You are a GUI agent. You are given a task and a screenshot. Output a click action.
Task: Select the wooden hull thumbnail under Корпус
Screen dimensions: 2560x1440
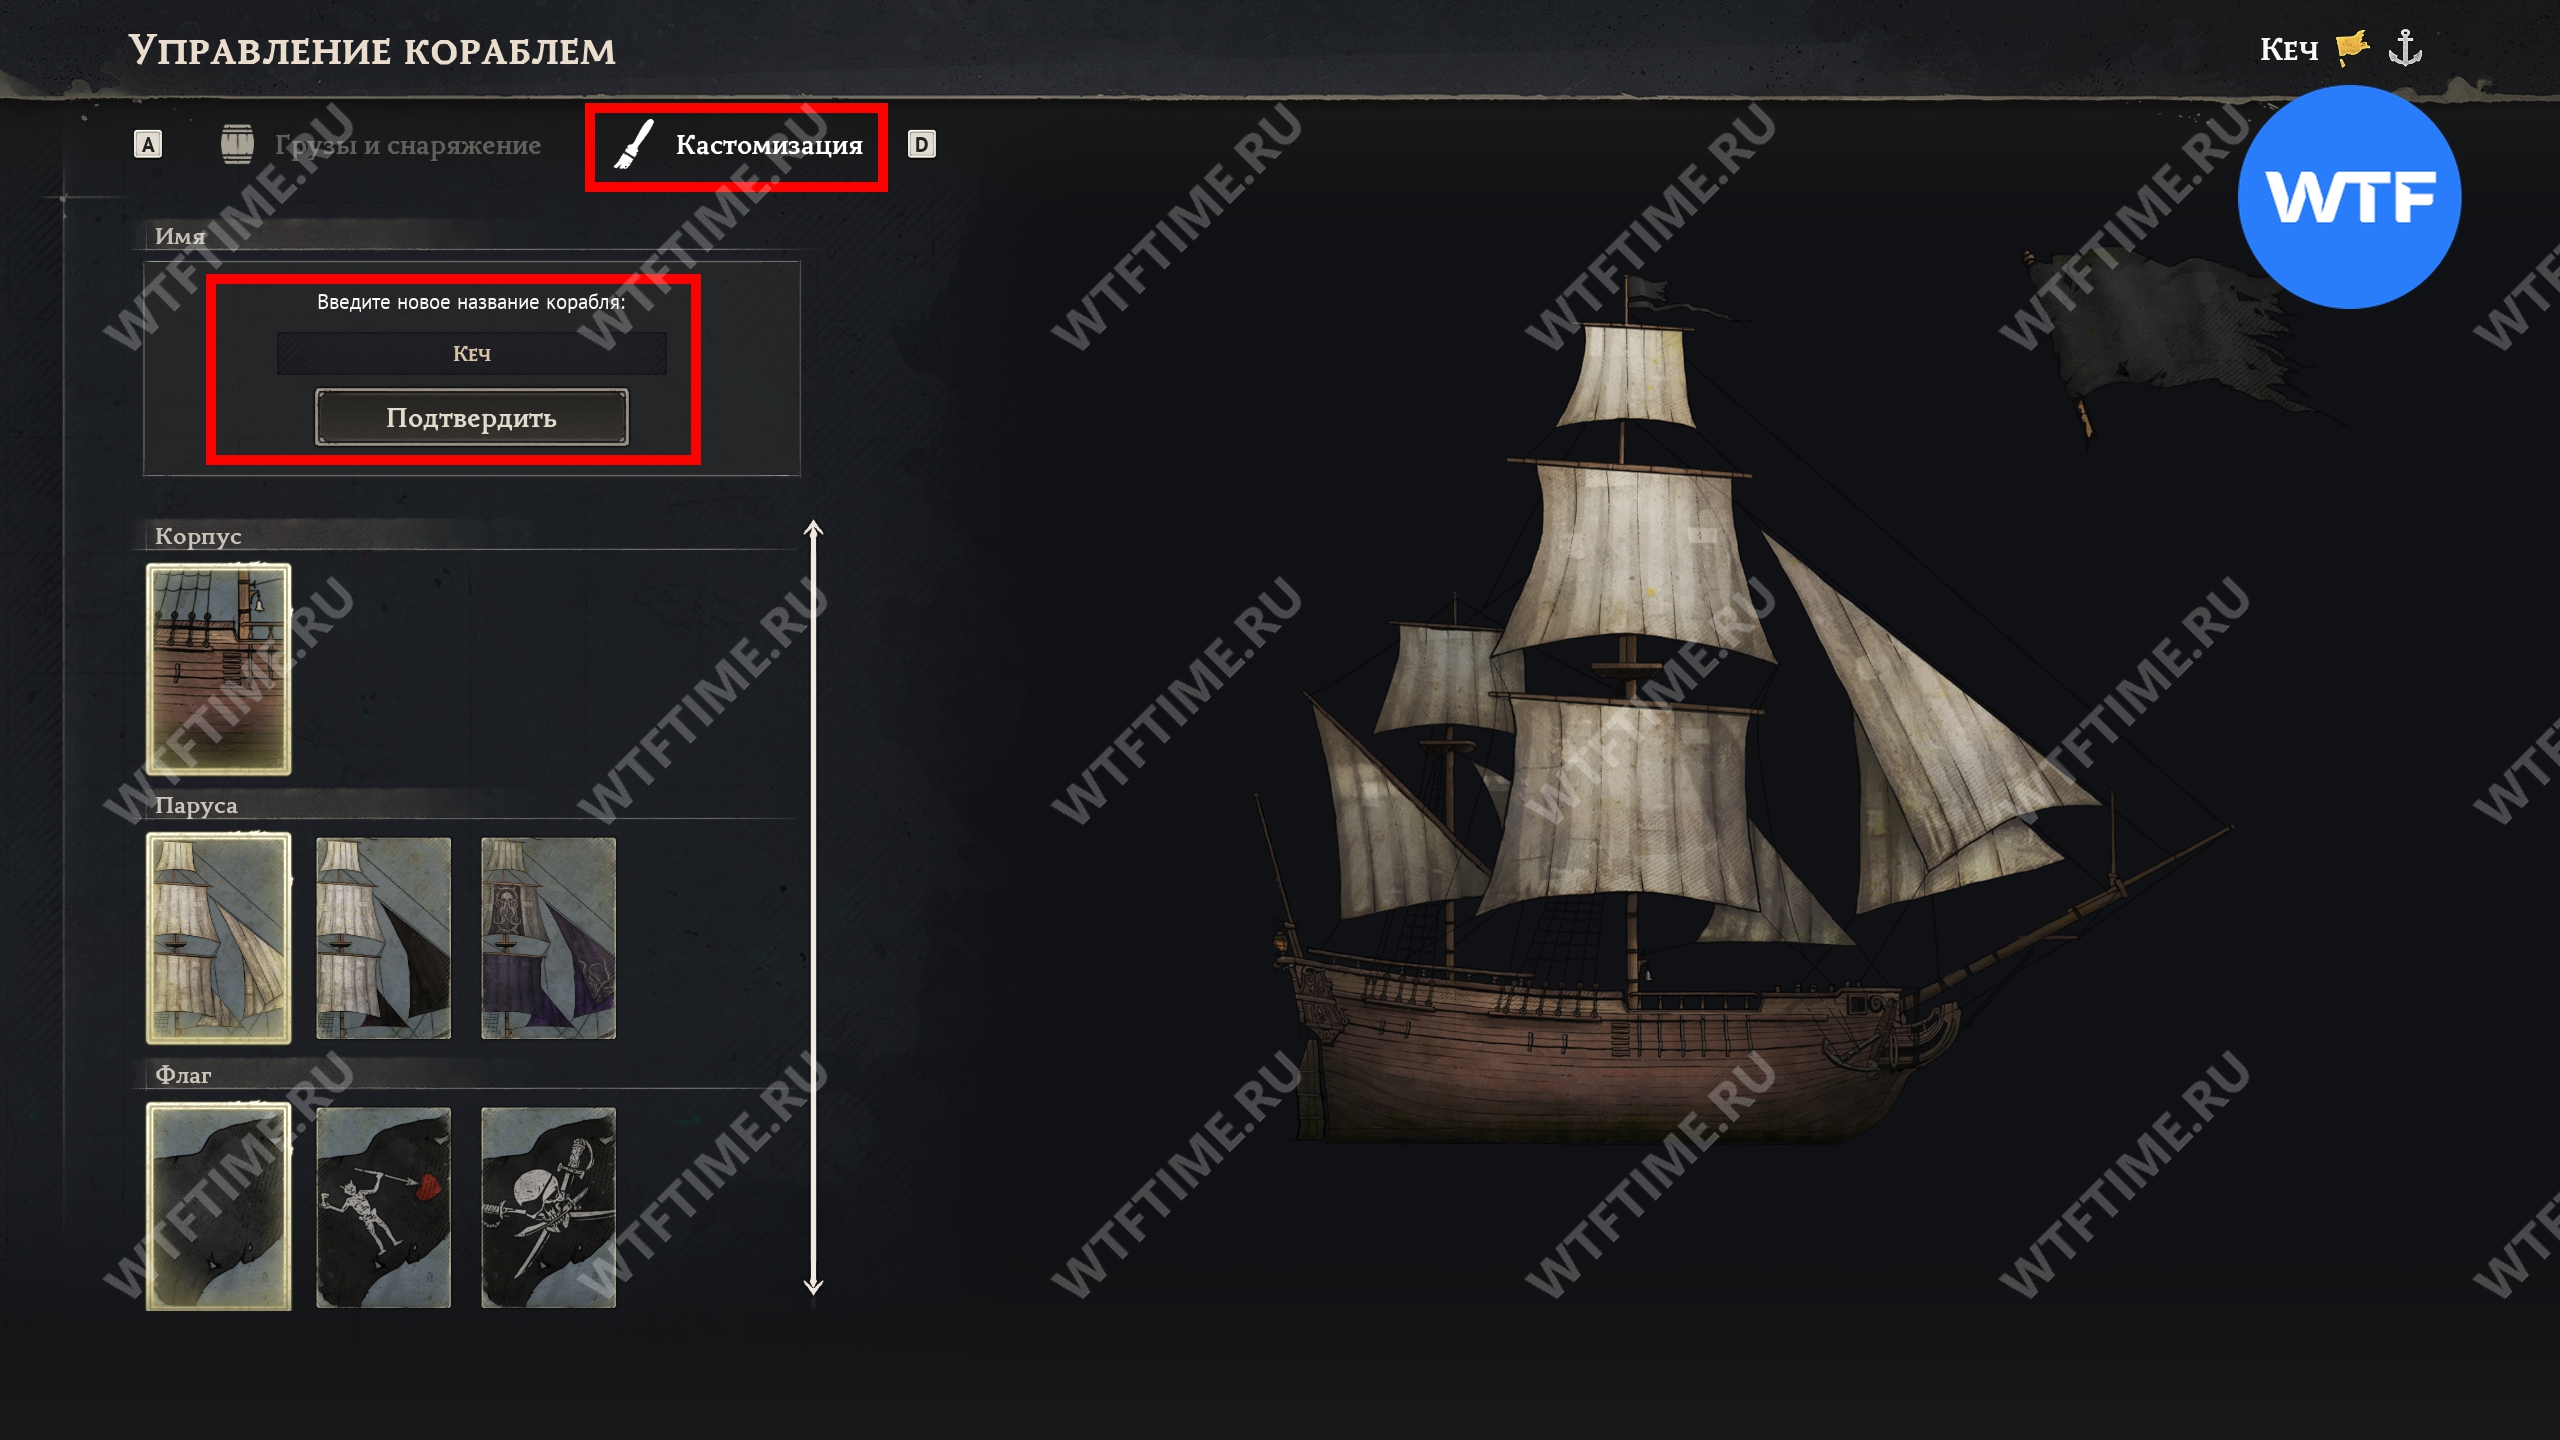pyautogui.click(x=219, y=669)
